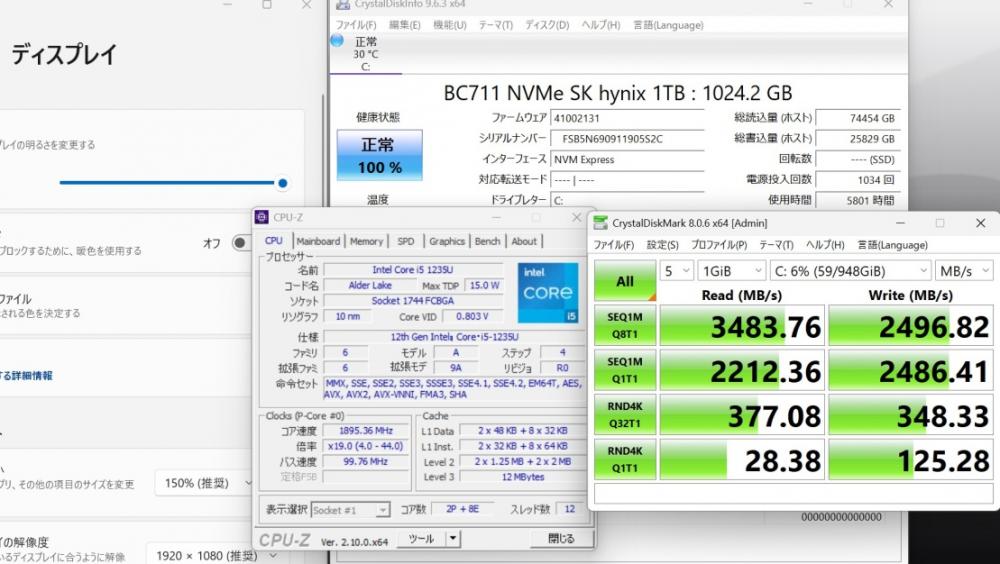Switch to the Memory tab in CPU-Z
The width and height of the screenshot is (1000, 564).
click(x=366, y=241)
